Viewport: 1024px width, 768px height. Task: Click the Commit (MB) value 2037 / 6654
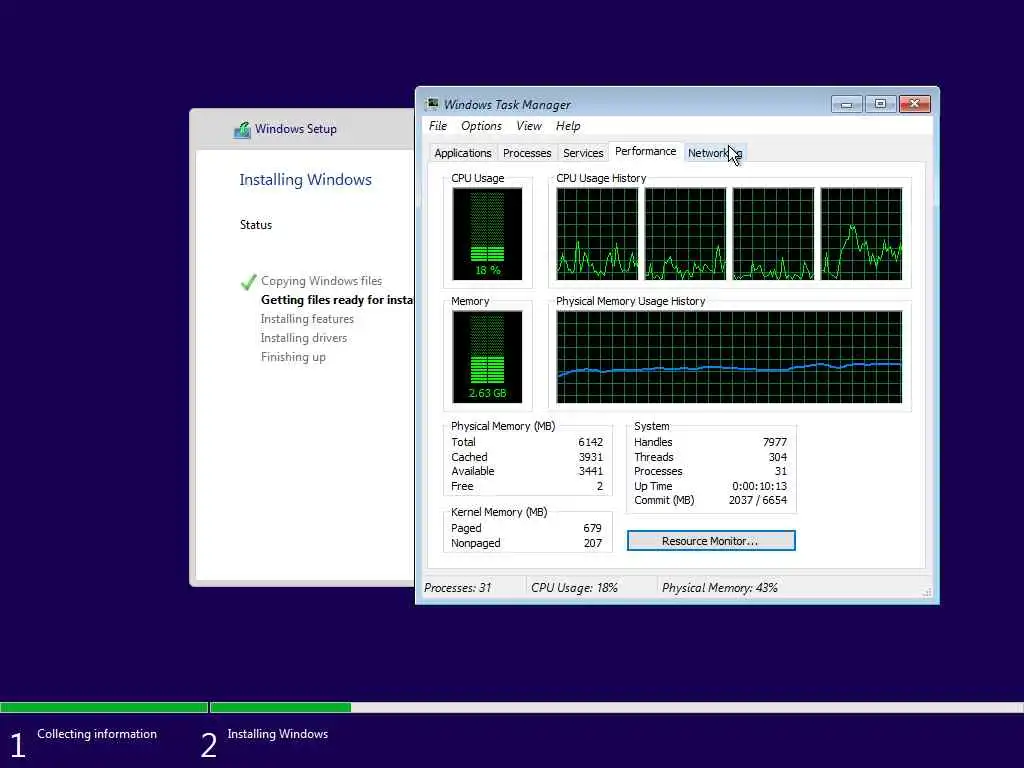[758, 500]
